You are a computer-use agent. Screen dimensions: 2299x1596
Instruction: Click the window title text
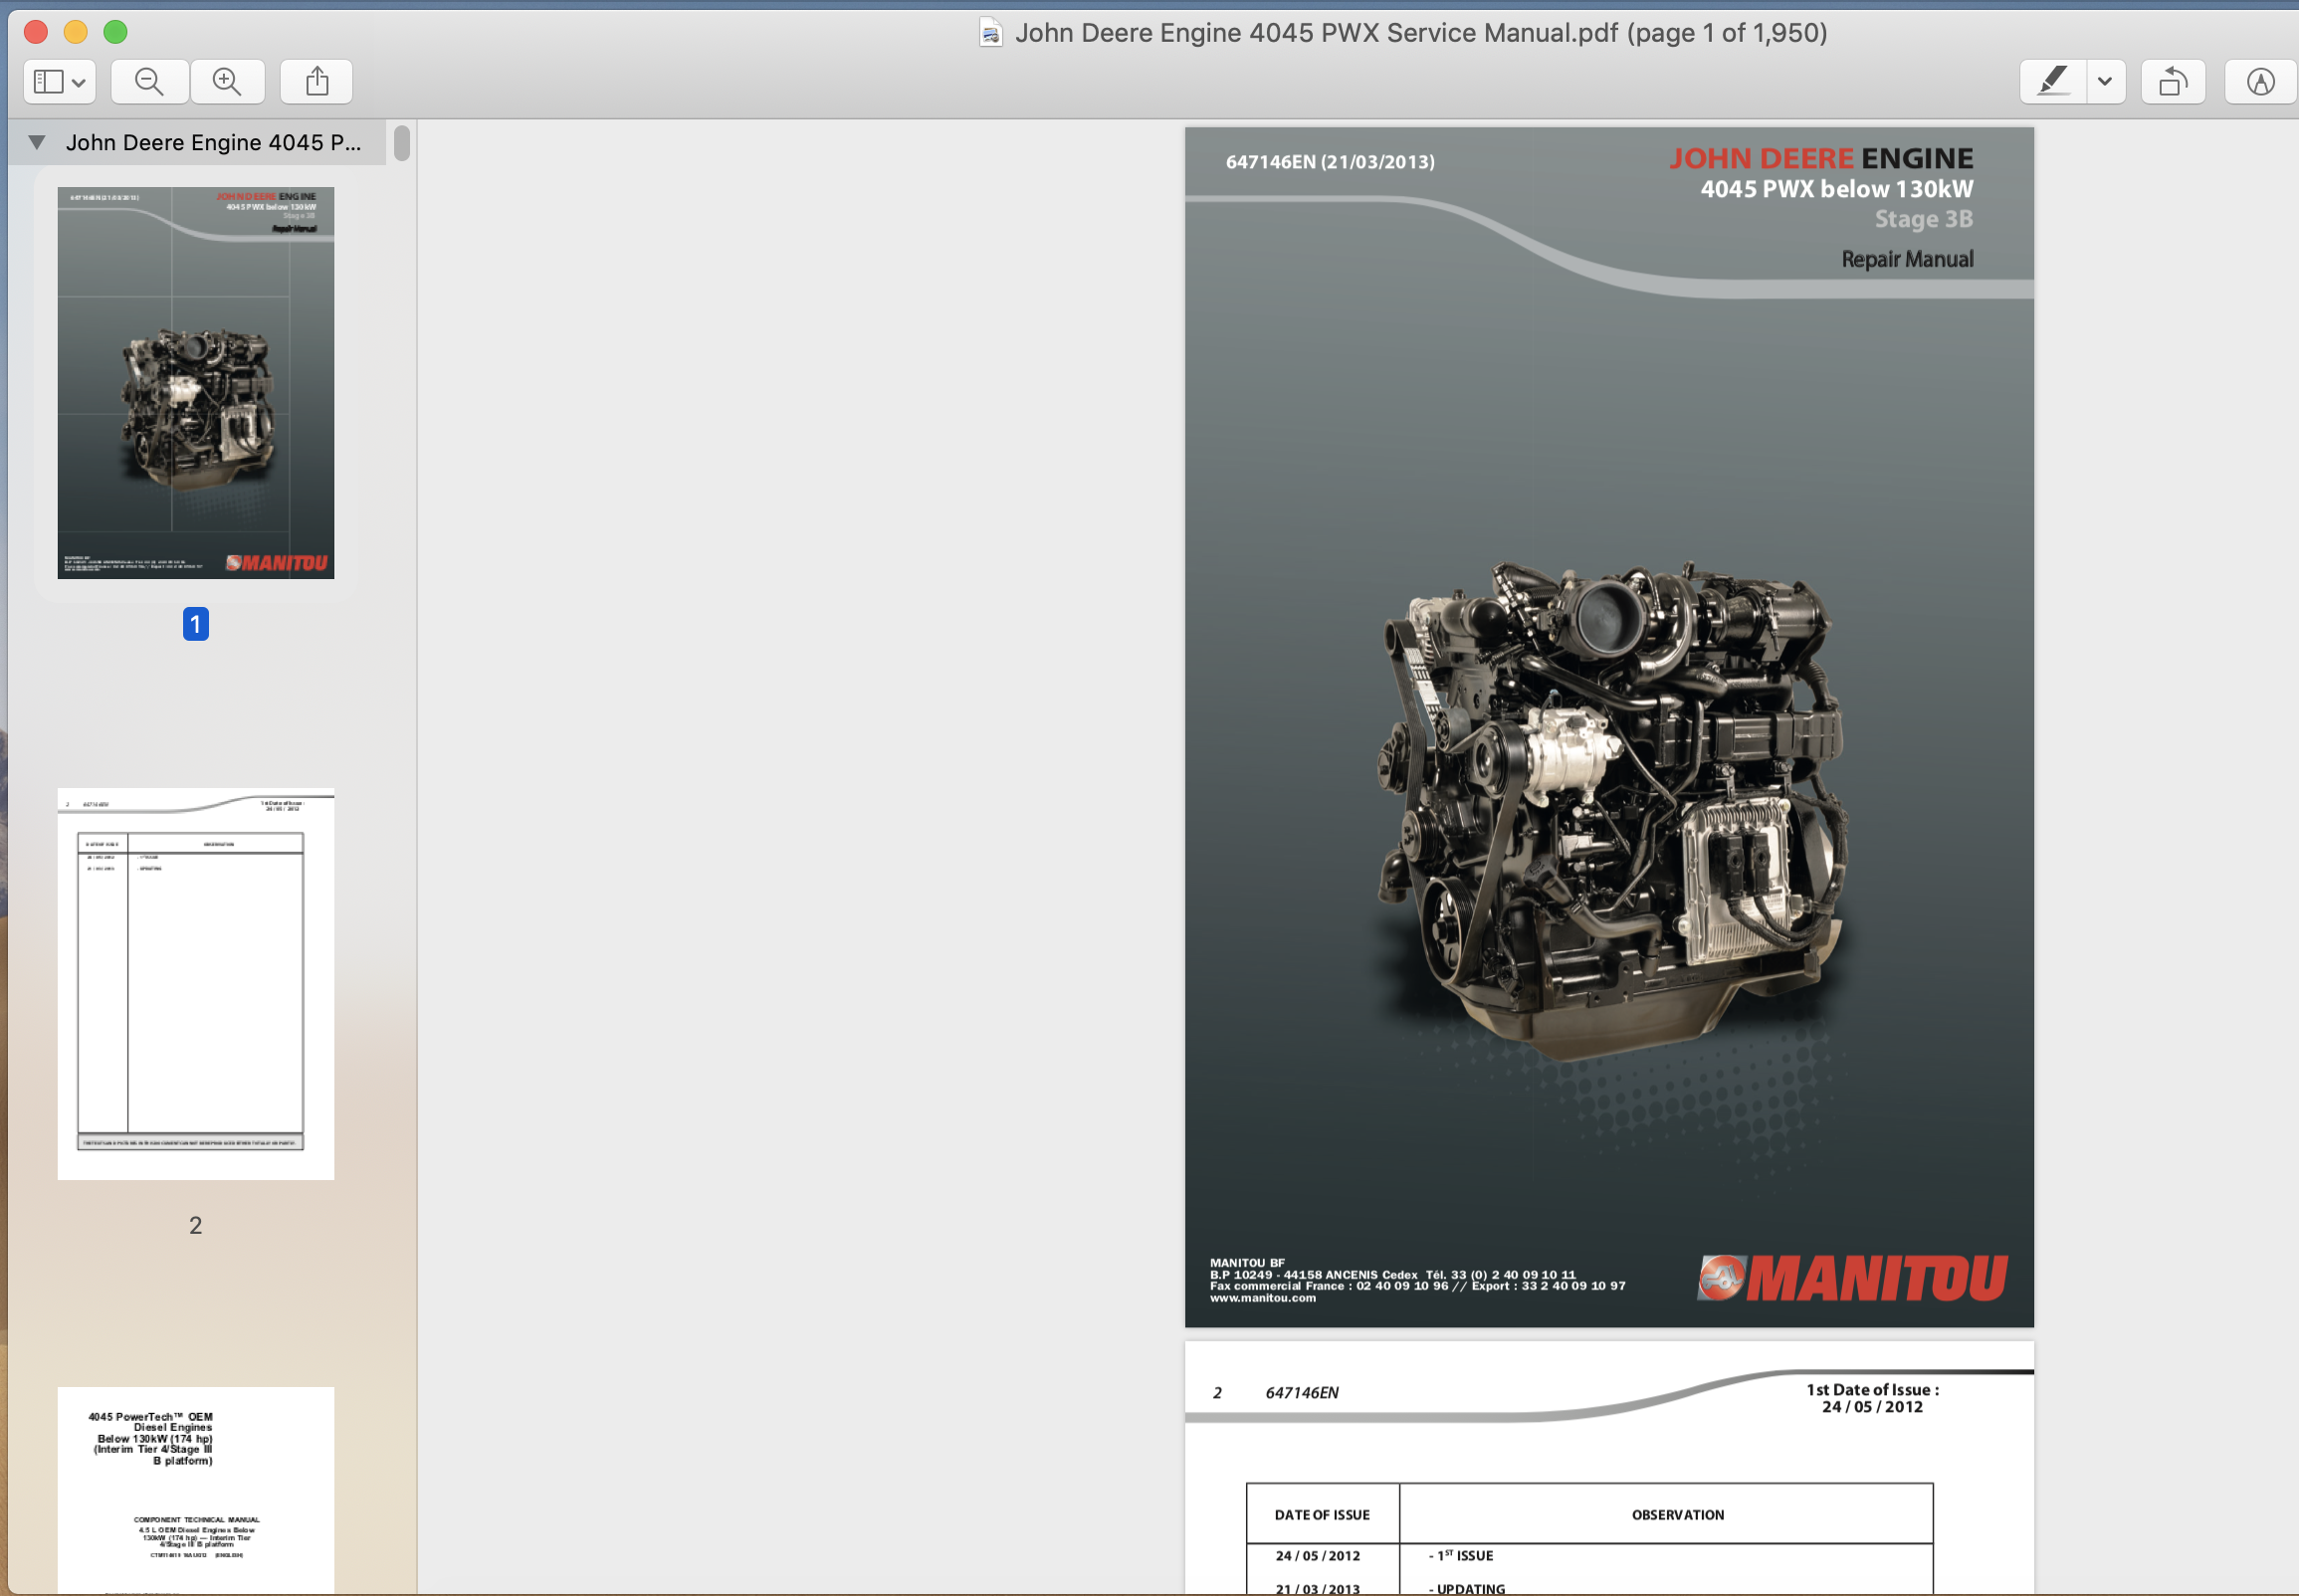1421,33
